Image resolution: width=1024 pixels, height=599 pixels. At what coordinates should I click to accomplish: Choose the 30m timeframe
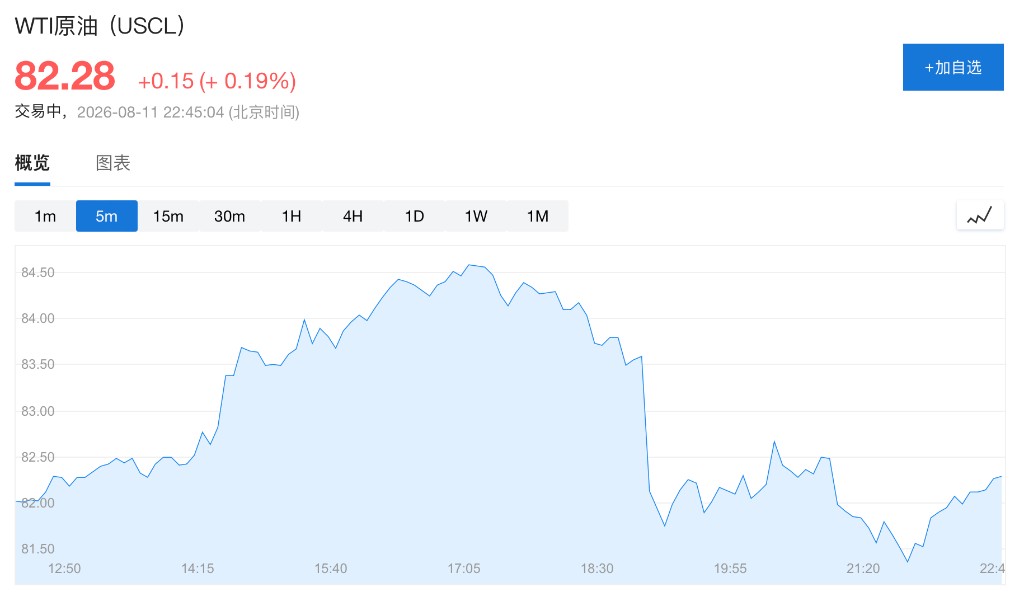coord(230,216)
